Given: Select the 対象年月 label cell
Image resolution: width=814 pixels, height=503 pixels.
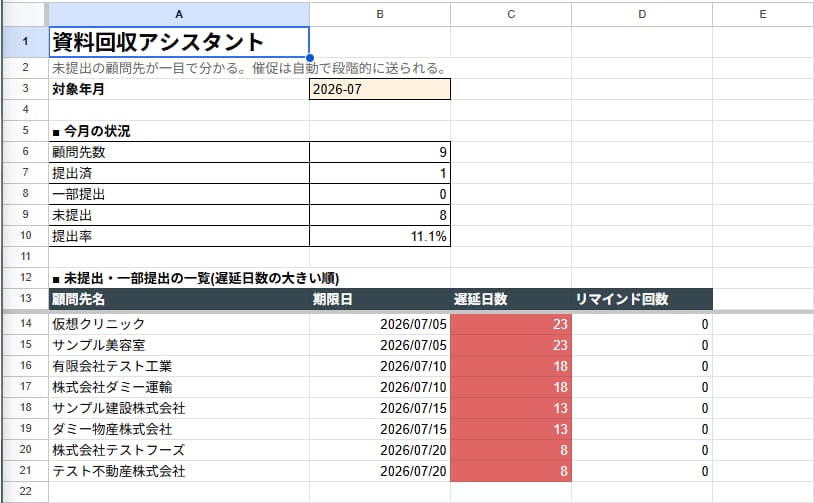Looking at the screenshot, I should click(179, 89).
